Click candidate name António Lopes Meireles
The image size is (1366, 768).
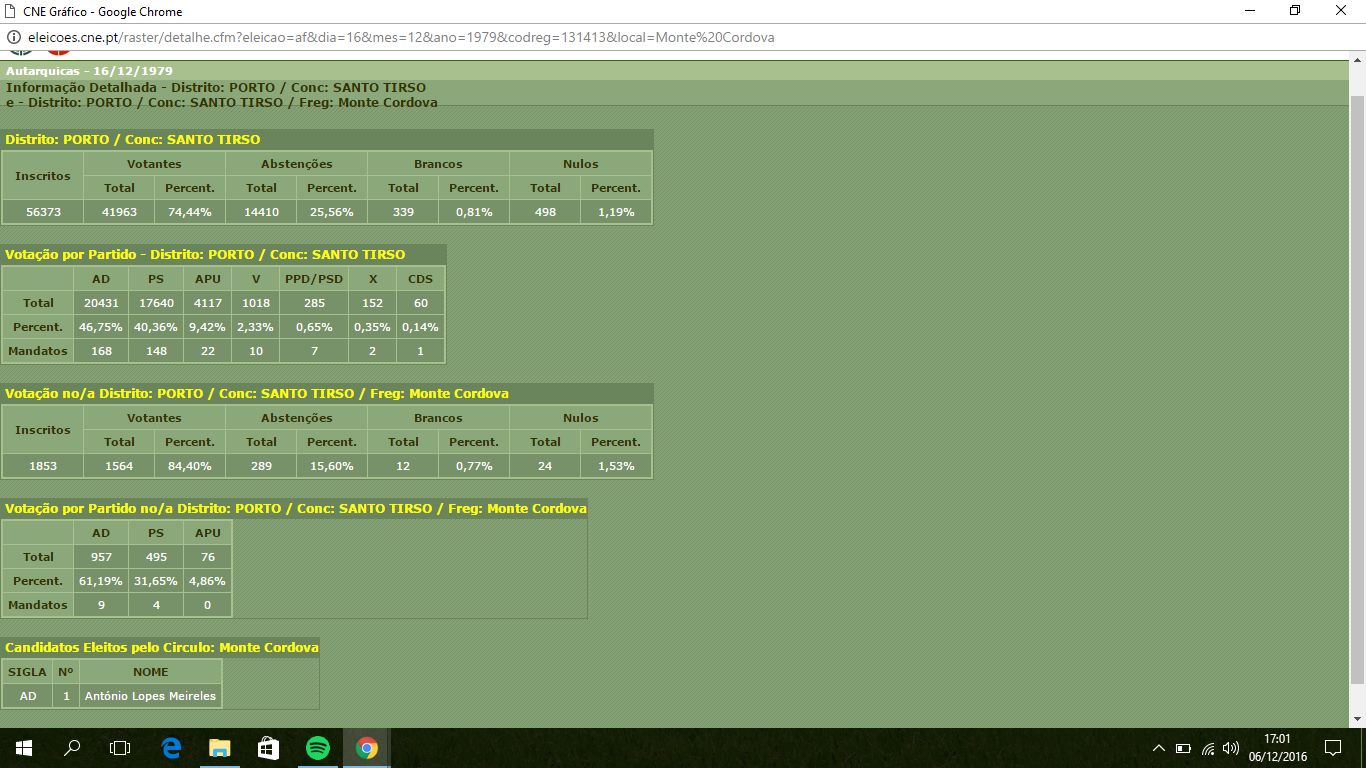[150, 696]
